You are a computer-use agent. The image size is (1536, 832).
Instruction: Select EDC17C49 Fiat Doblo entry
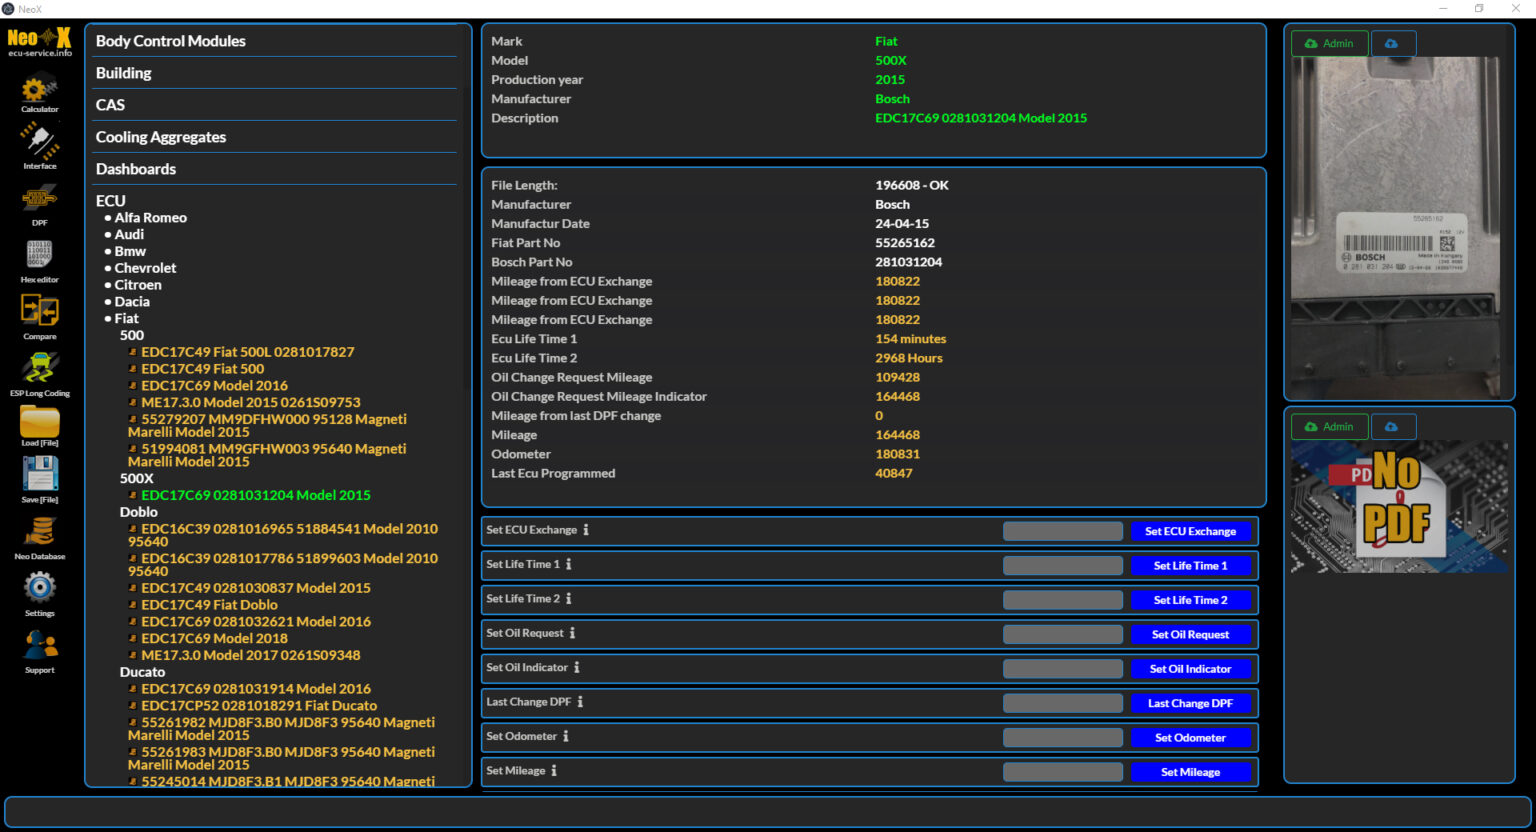[209, 605]
